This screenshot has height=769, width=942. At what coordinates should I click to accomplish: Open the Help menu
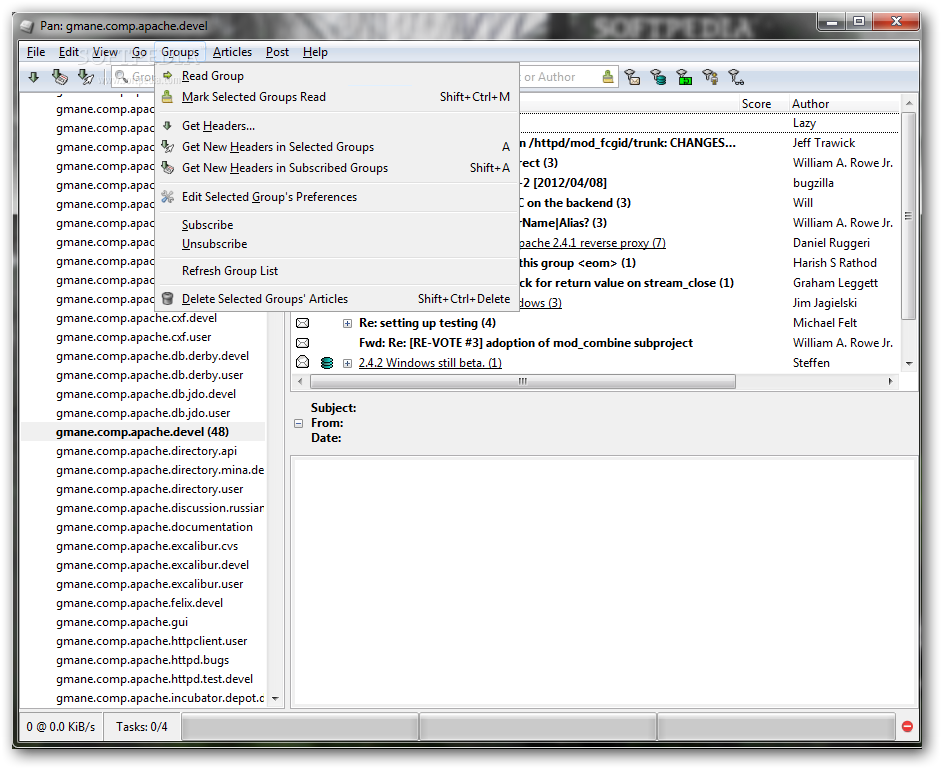(315, 52)
